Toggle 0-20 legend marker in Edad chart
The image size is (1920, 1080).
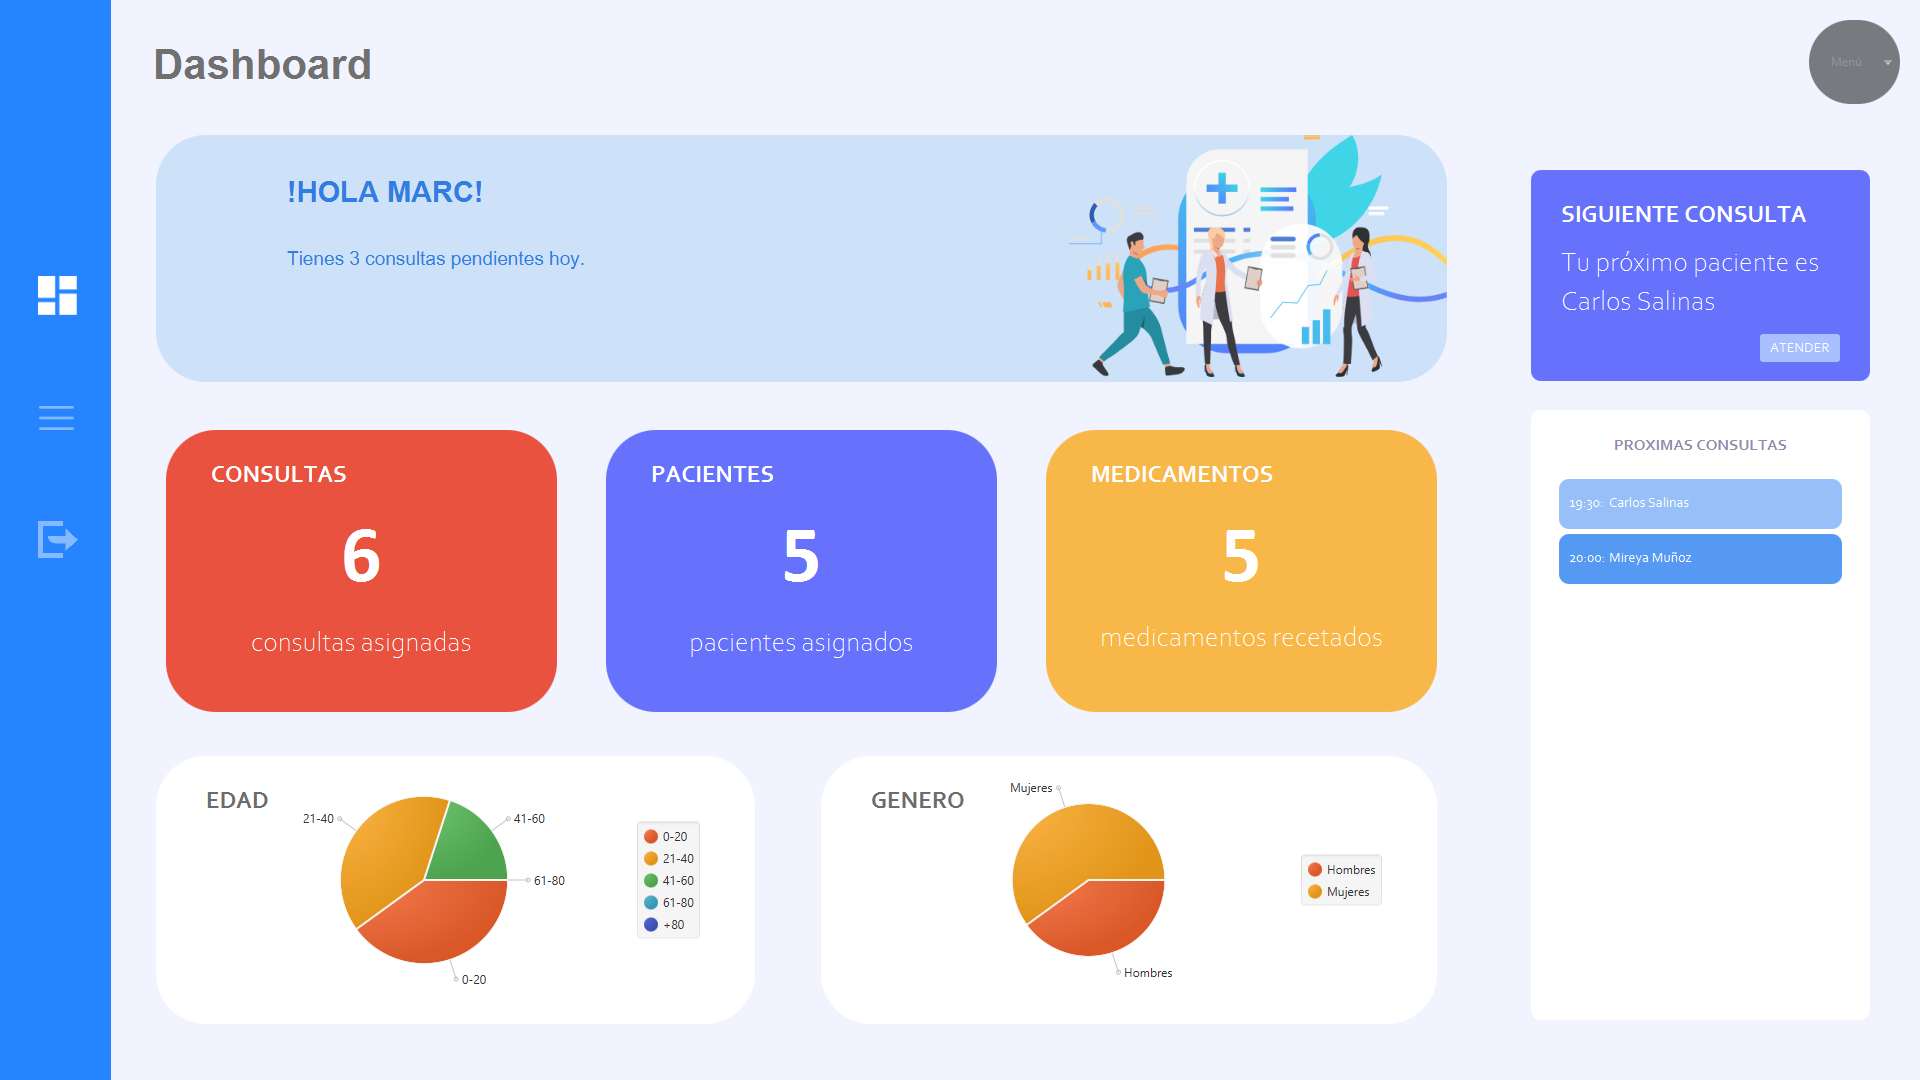coord(651,837)
